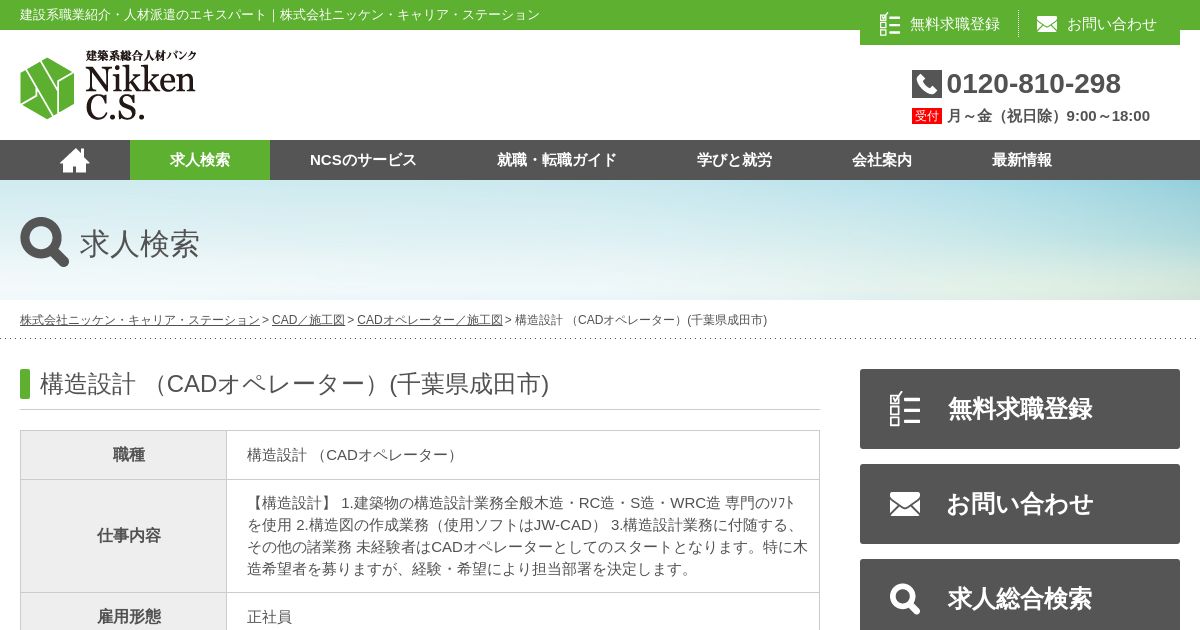Click checklist icon beside top 無料求職登録
Image resolution: width=1200 pixels, height=630 pixels.
pyautogui.click(x=890, y=24)
